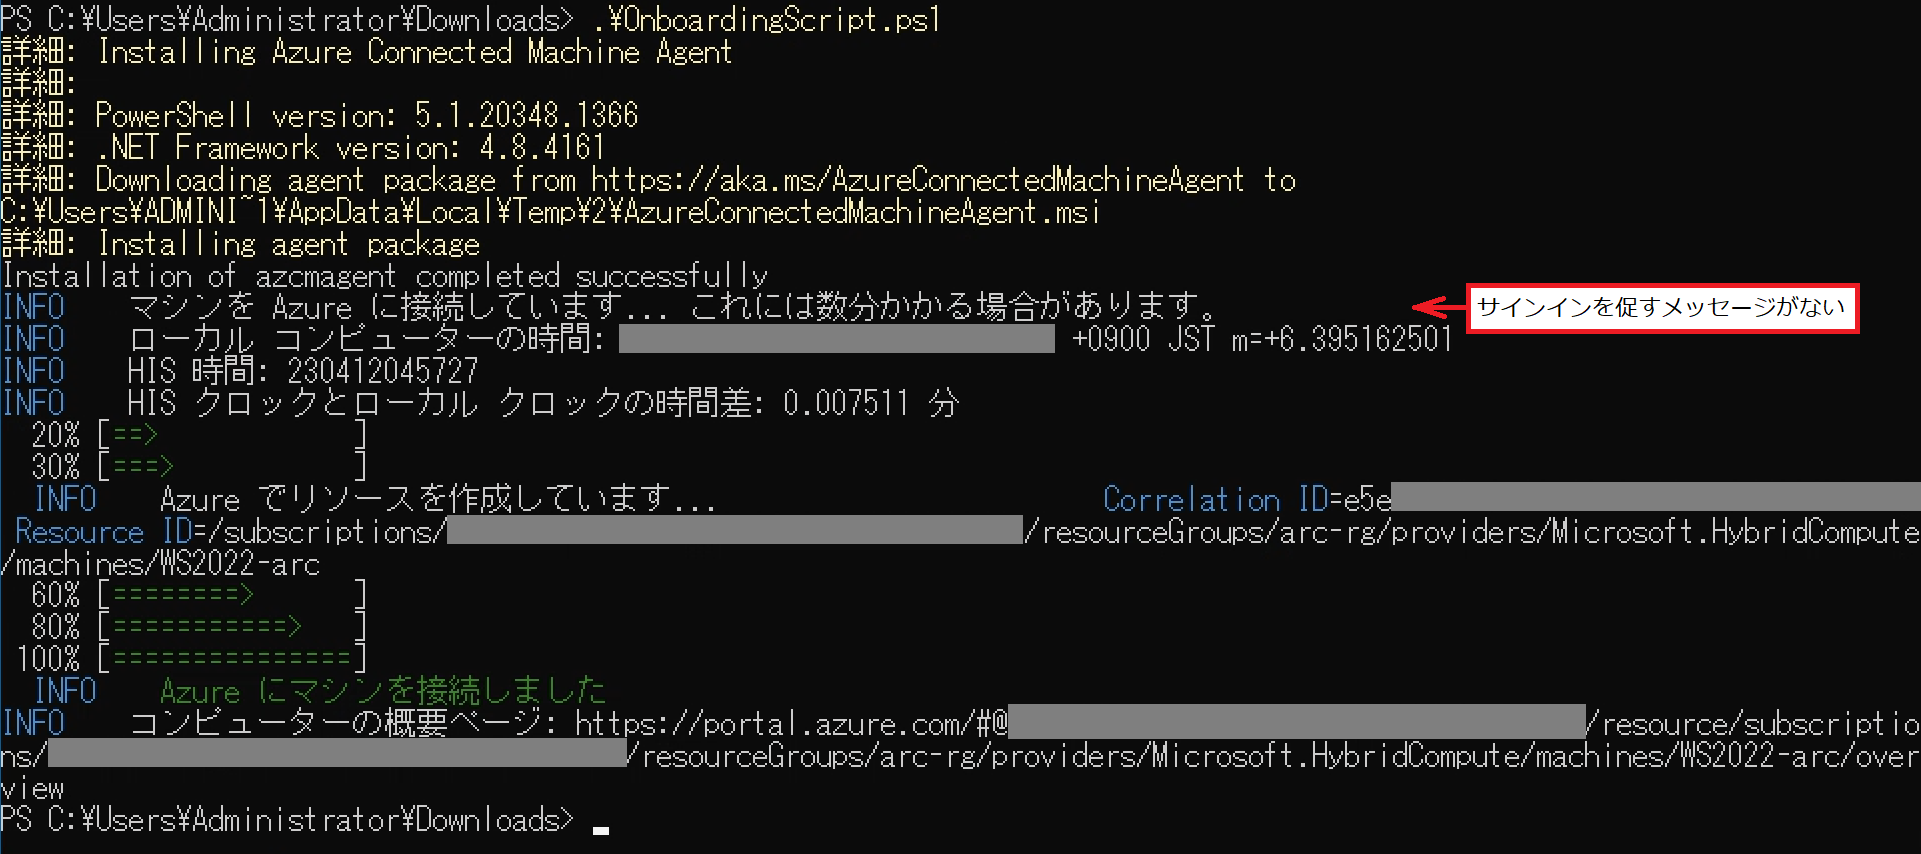The width and height of the screenshot is (1921, 854).
Task: Click the .NET Framework version line
Action: [x=303, y=147]
